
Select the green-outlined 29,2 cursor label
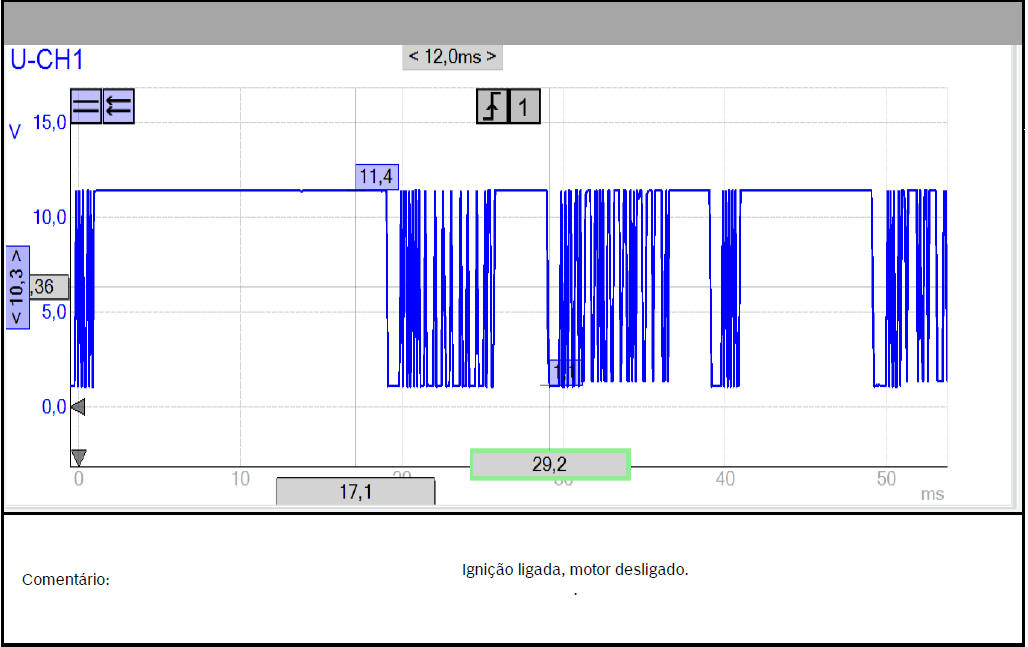point(549,465)
